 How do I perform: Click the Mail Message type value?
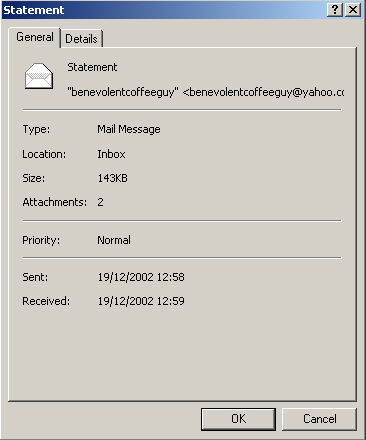click(x=129, y=129)
